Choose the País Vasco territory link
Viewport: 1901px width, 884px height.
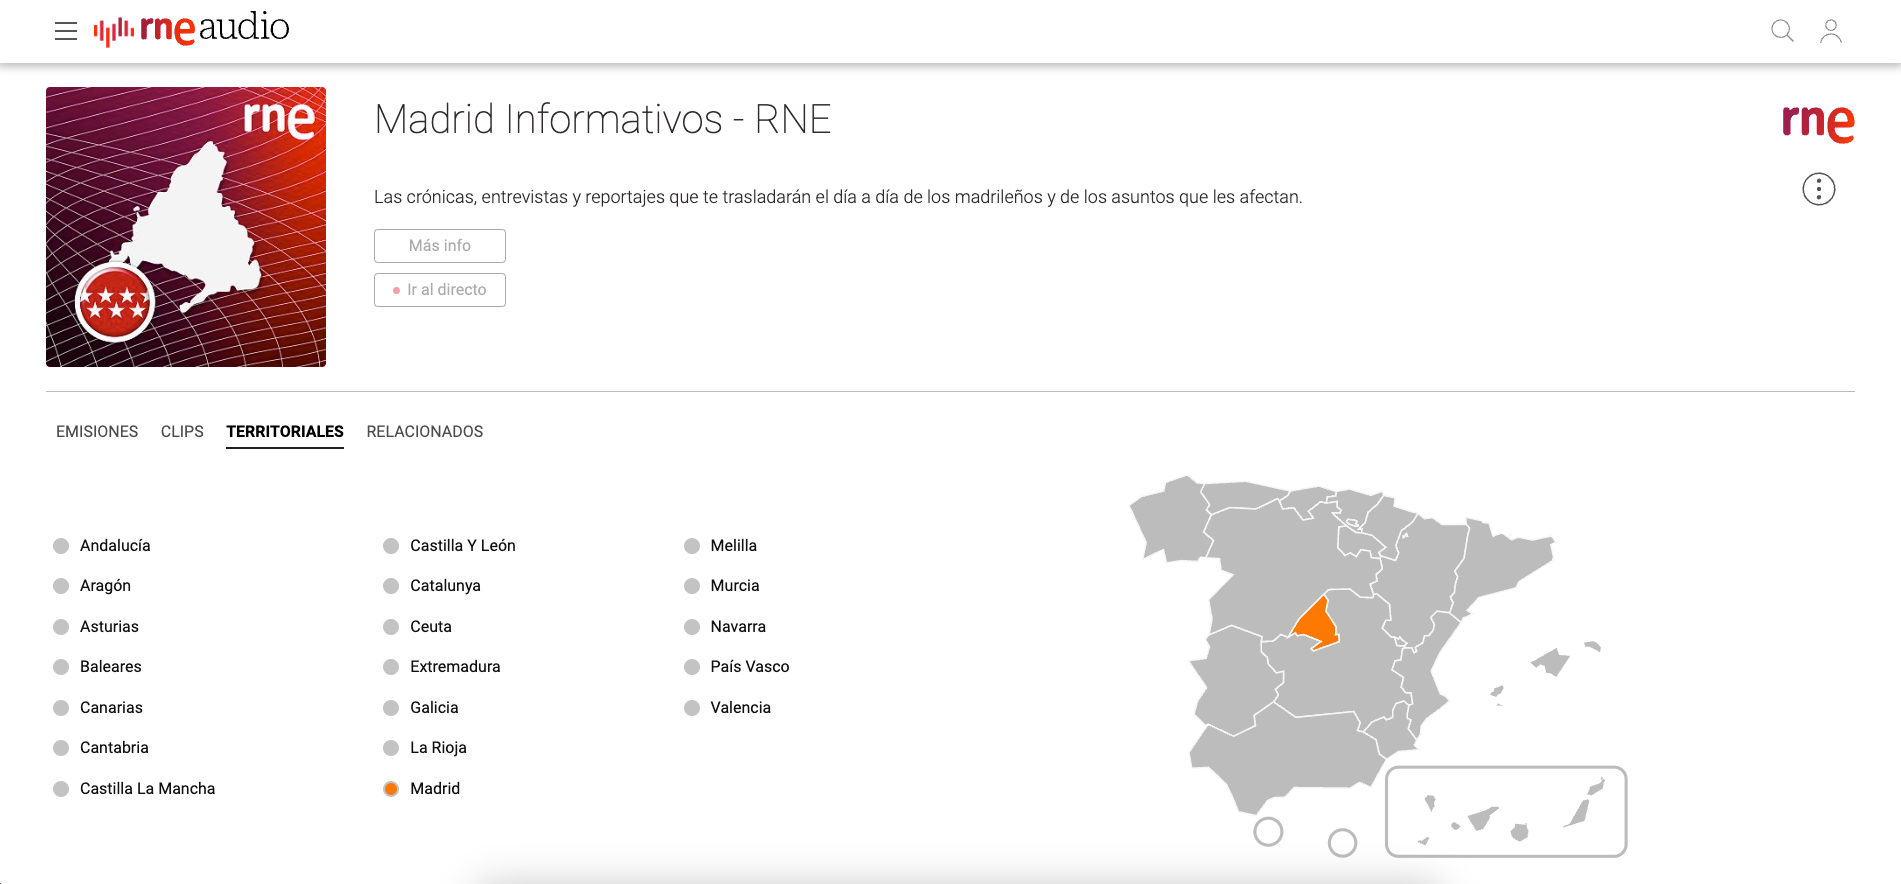point(750,667)
